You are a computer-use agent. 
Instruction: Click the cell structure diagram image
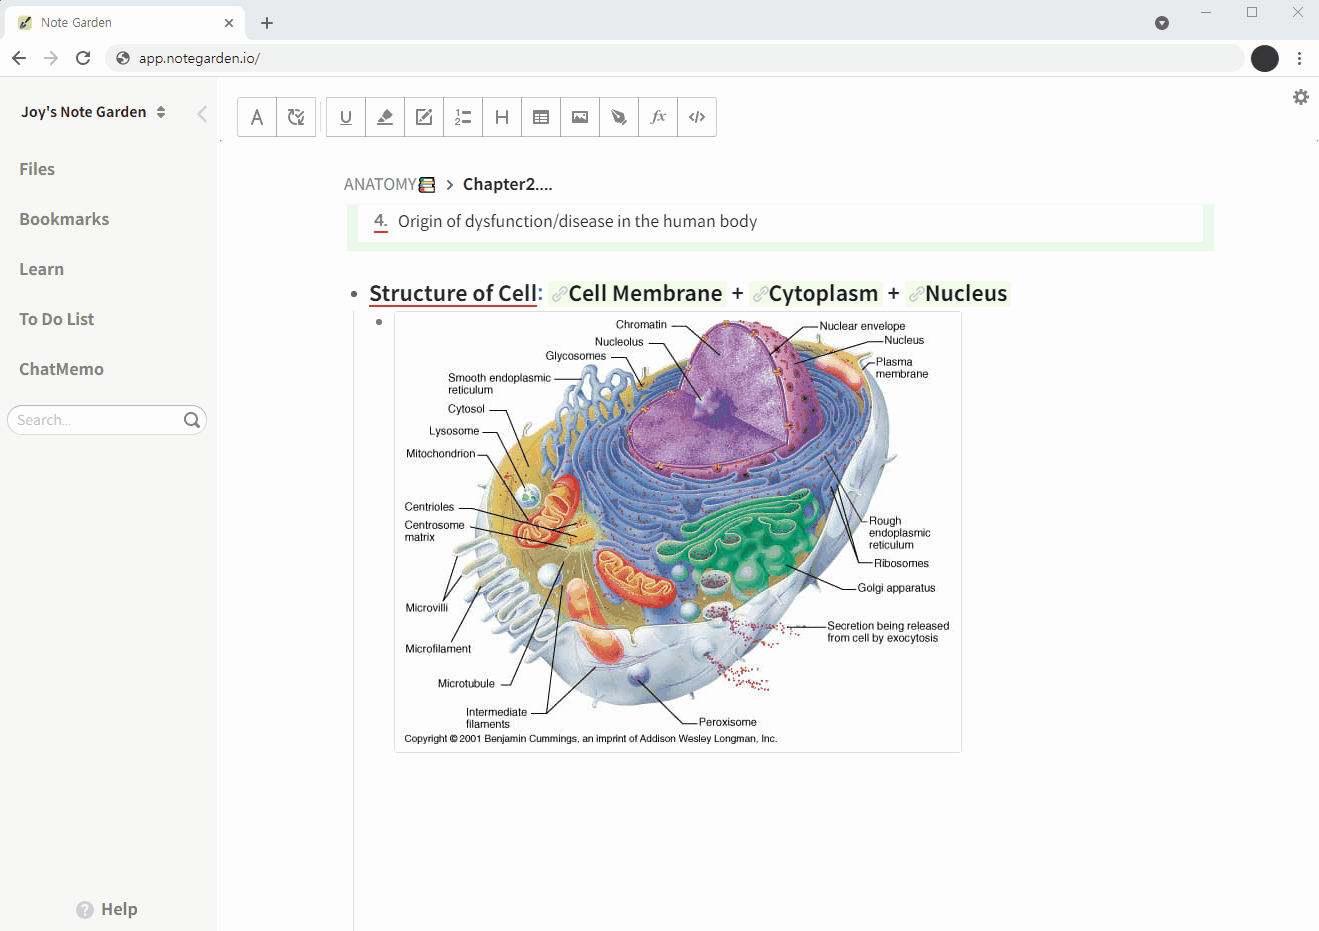tap(677, 531)
